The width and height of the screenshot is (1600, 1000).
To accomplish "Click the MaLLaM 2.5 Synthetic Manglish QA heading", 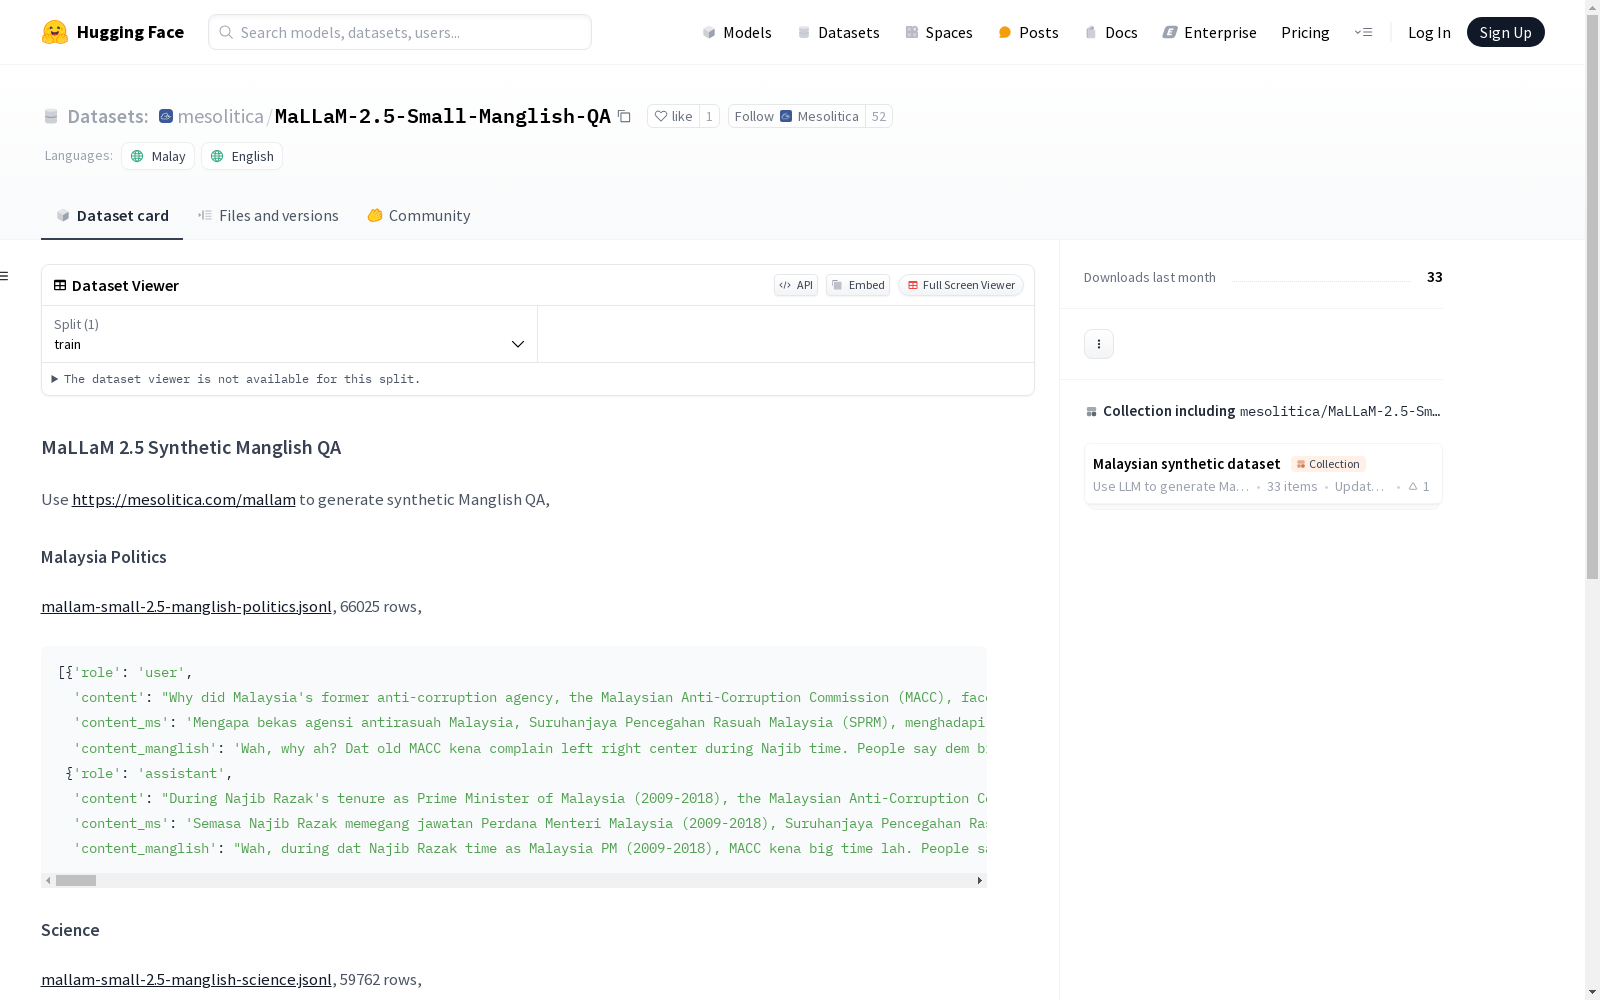I will [191, 447].
